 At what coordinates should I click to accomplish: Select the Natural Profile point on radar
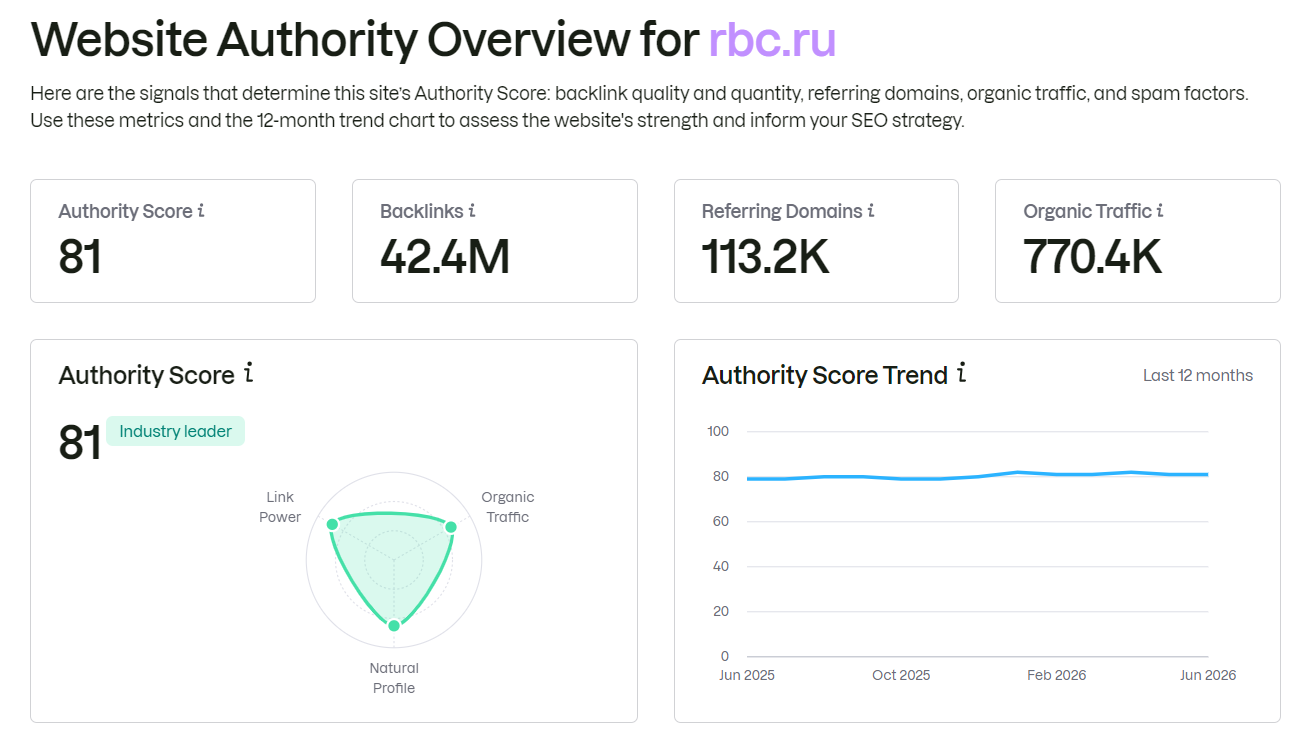[x=394, y=625]
